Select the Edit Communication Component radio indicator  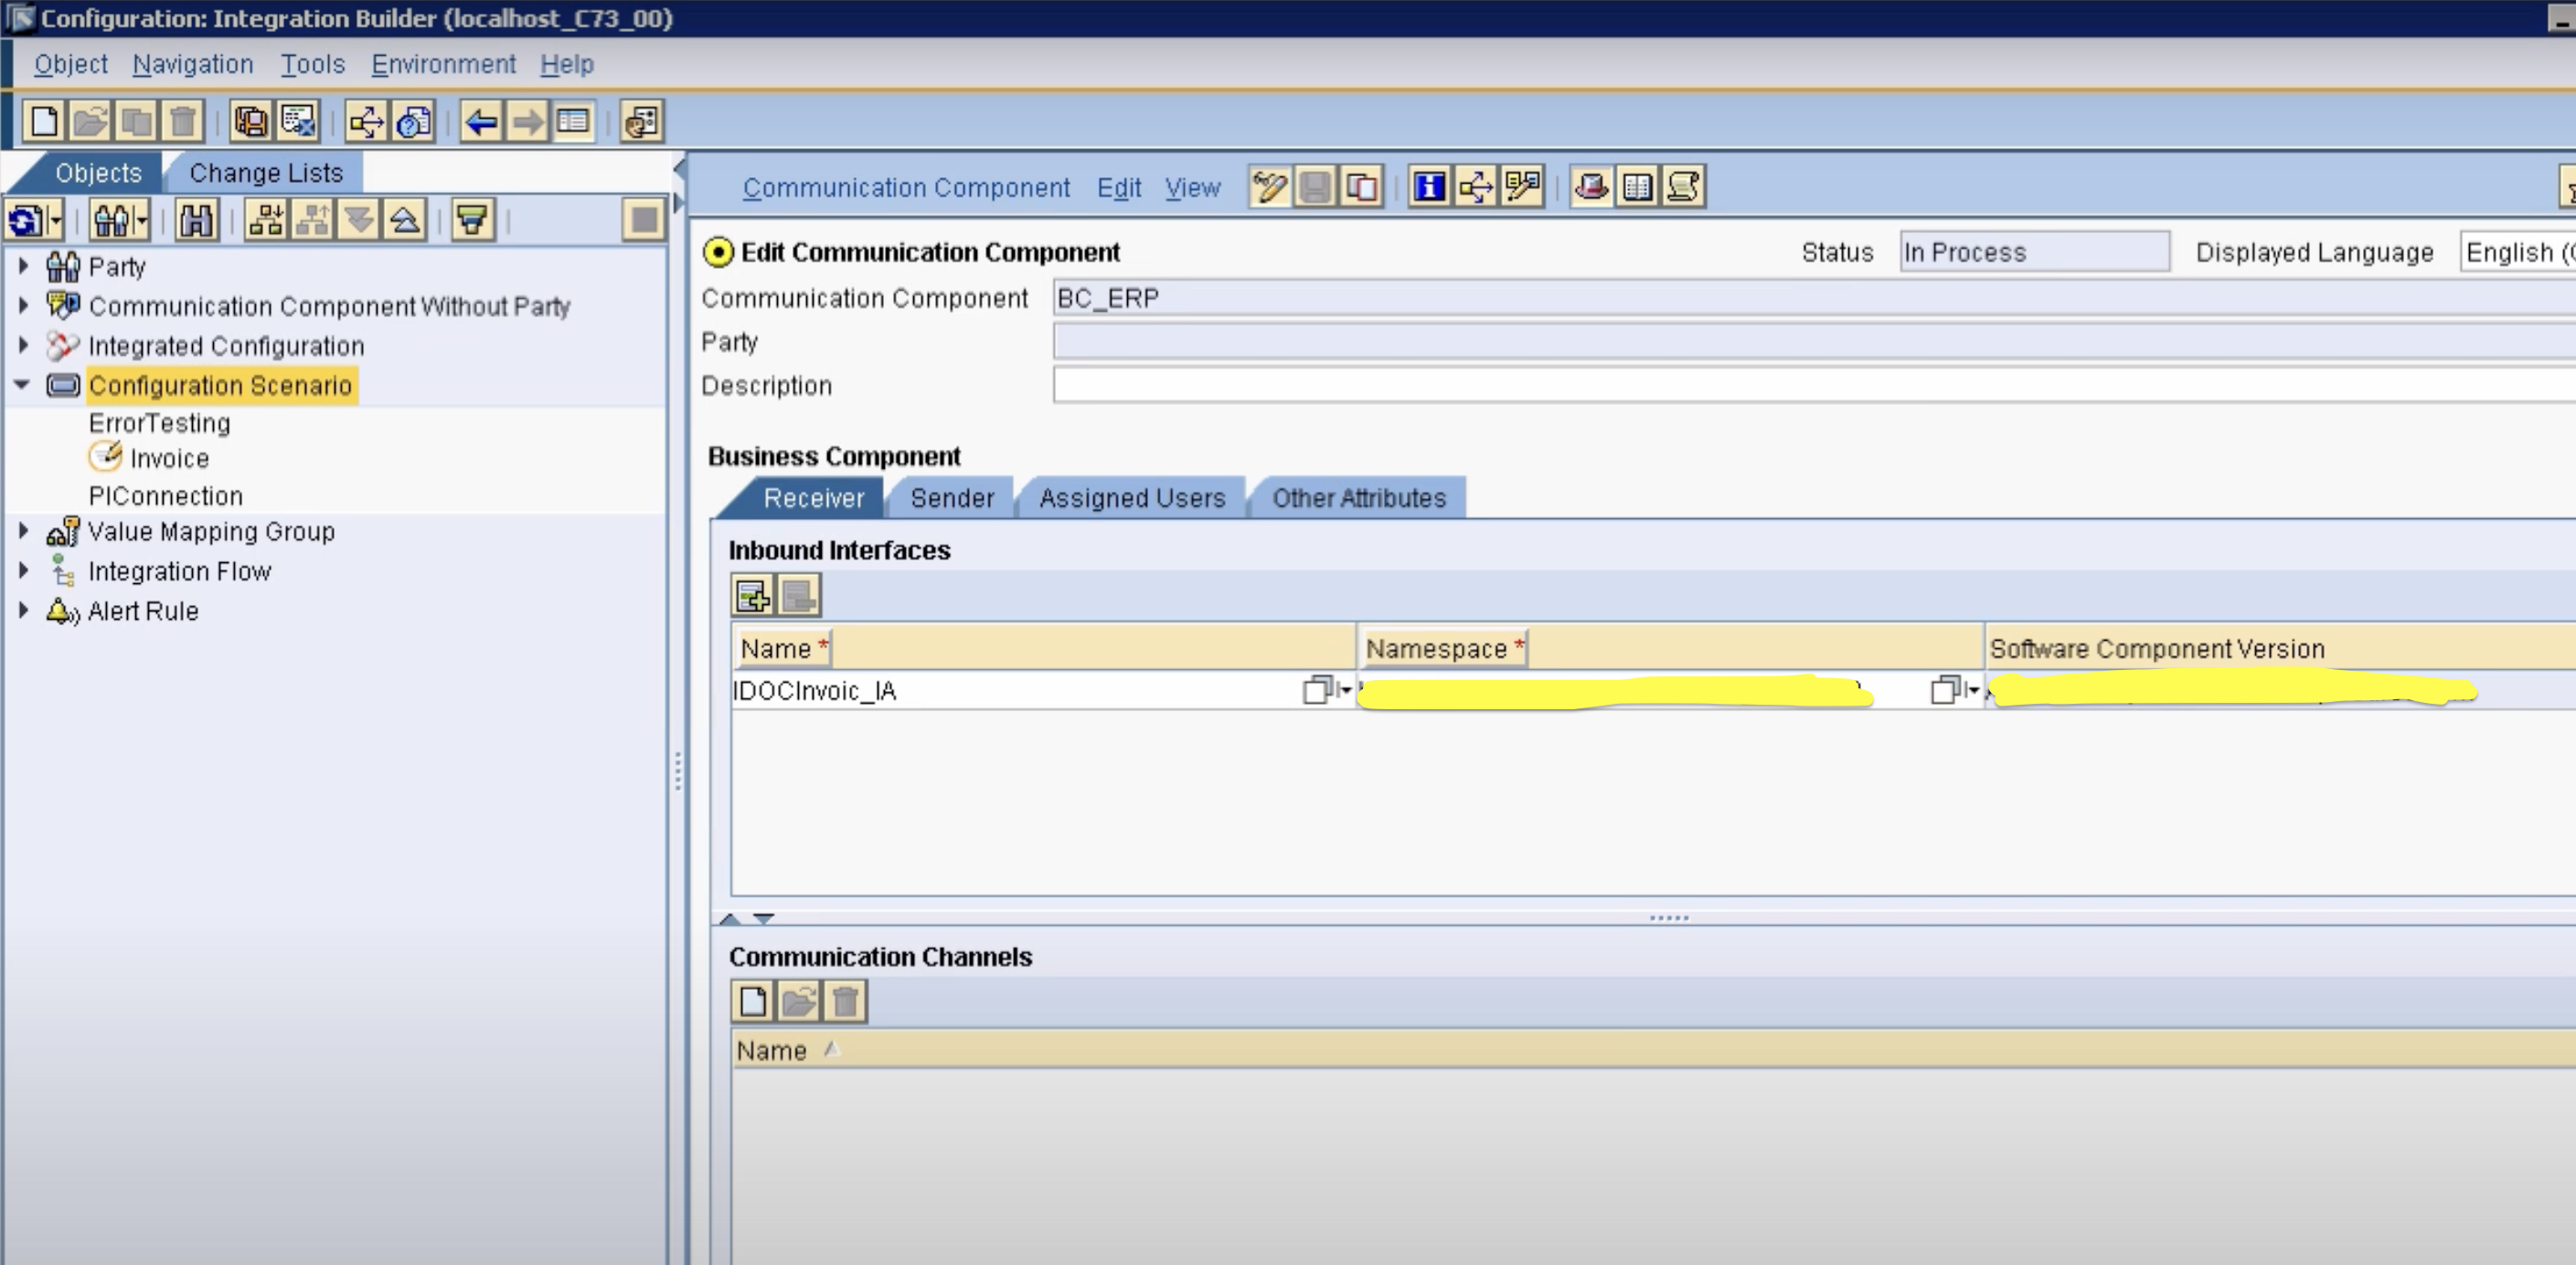point(717,252)
